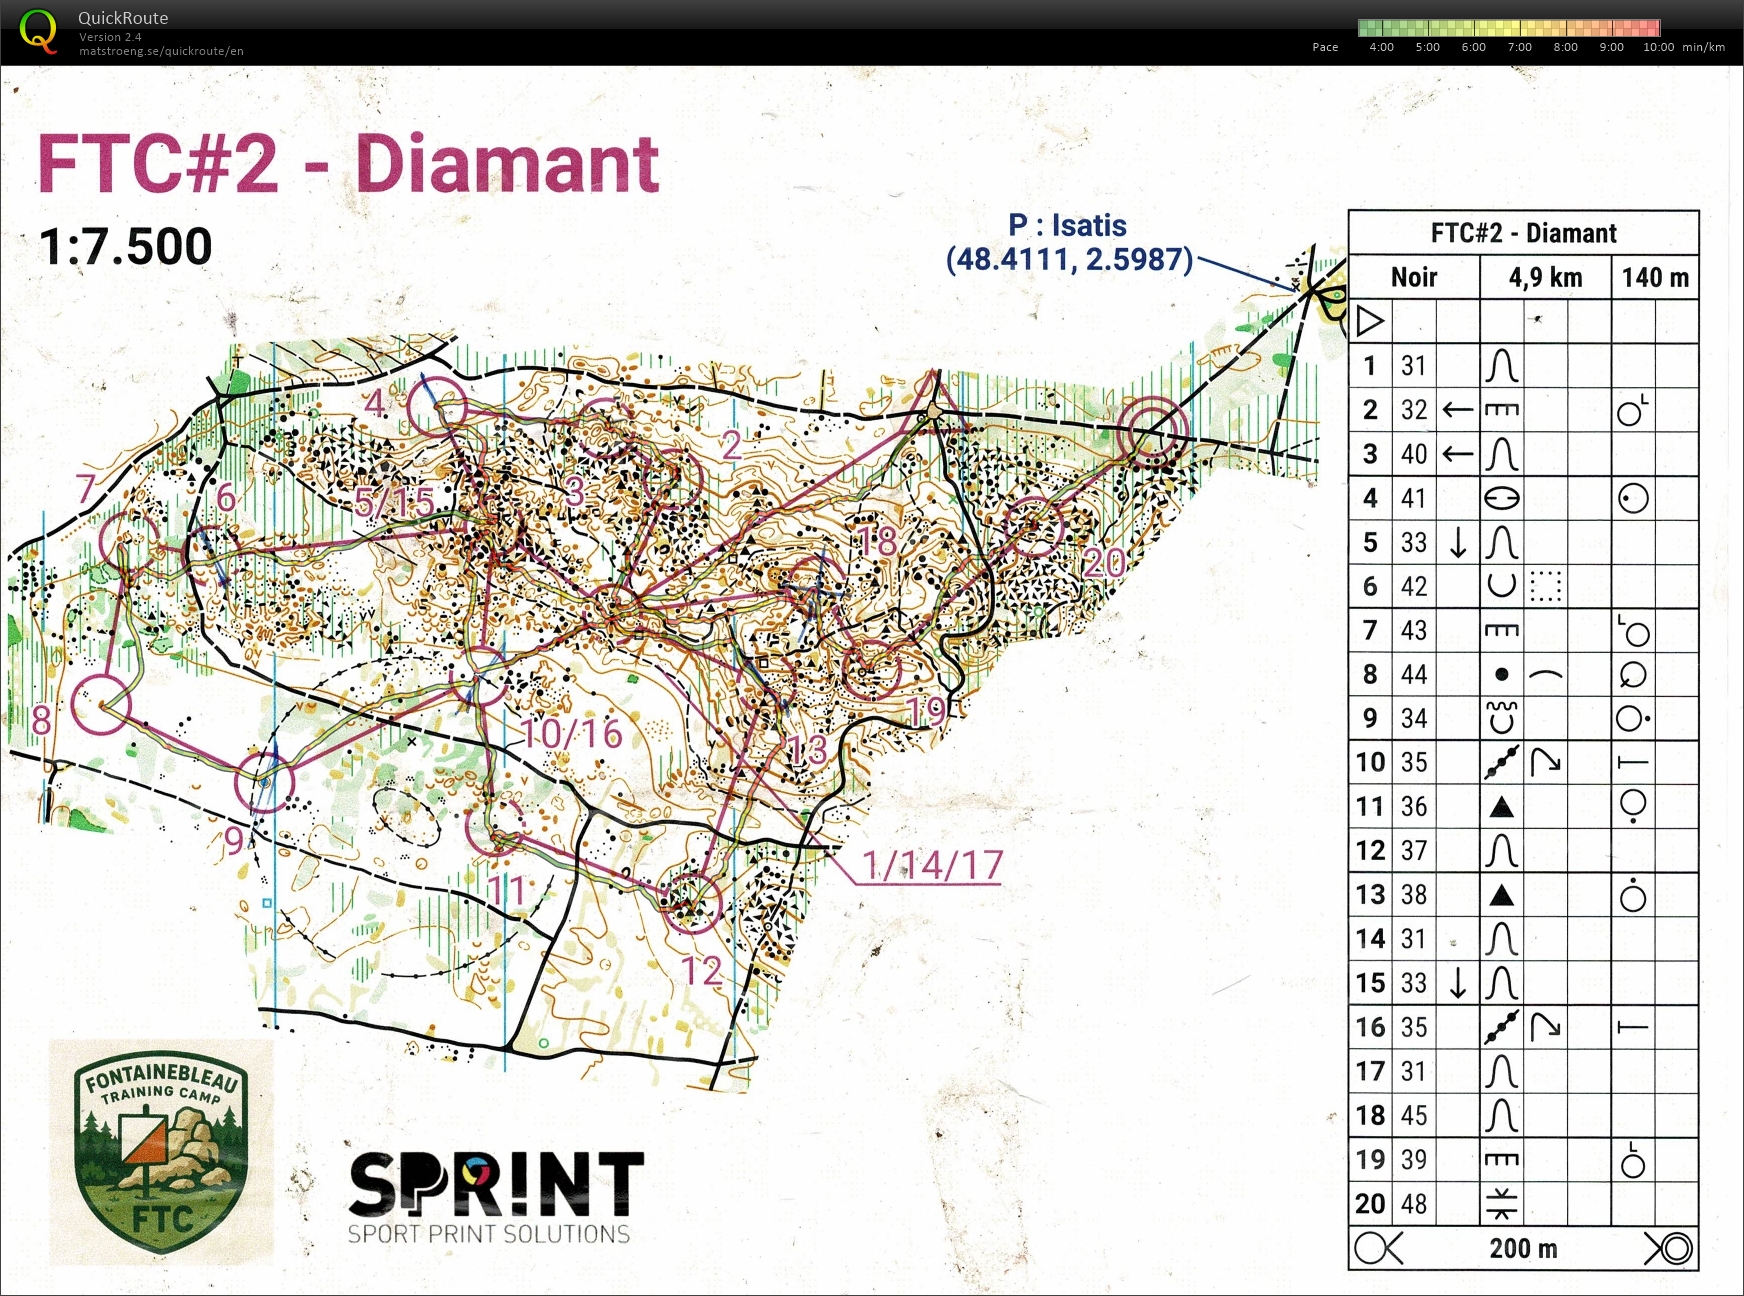The image size is (1744, 1296).
Task: Click the funnel taped-route symbol in the last row
Action: coord(1378,1248)
